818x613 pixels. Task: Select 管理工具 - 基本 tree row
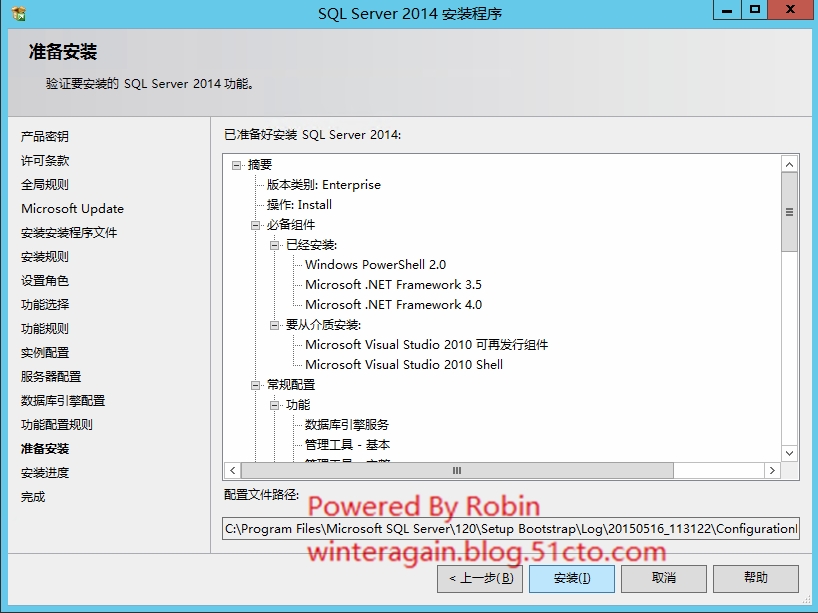pyautogui.click(x=347, y=445)
